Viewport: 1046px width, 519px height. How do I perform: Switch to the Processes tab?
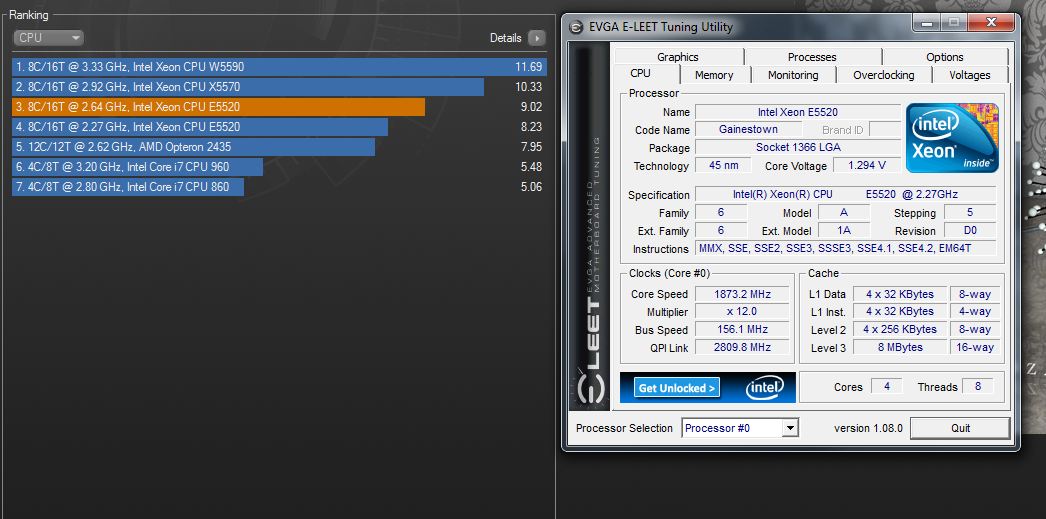point(812,57)
